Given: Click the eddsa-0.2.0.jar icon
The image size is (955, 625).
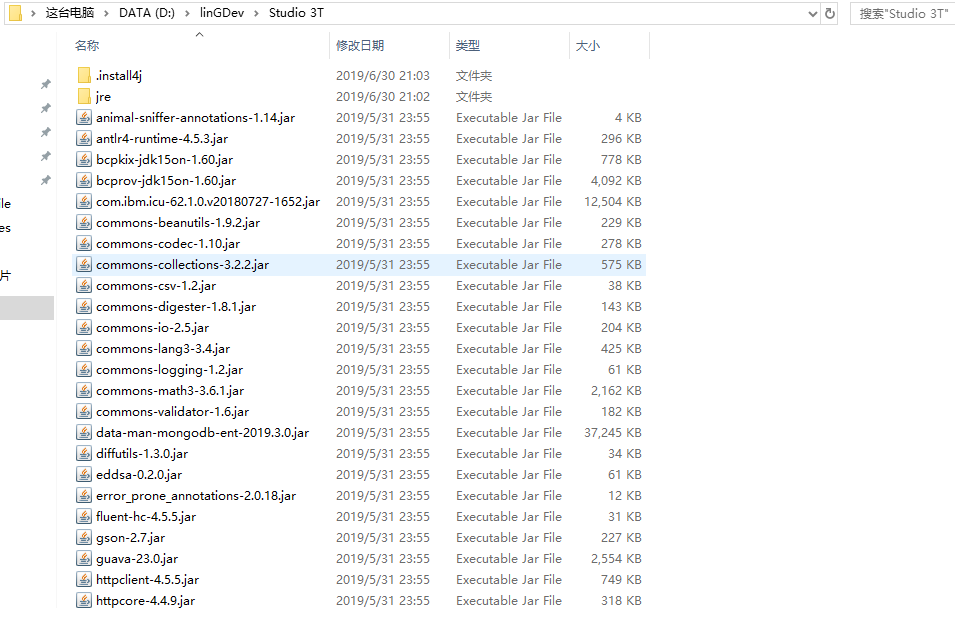Looking at the screenshot, I should click(x=84, y=475).
